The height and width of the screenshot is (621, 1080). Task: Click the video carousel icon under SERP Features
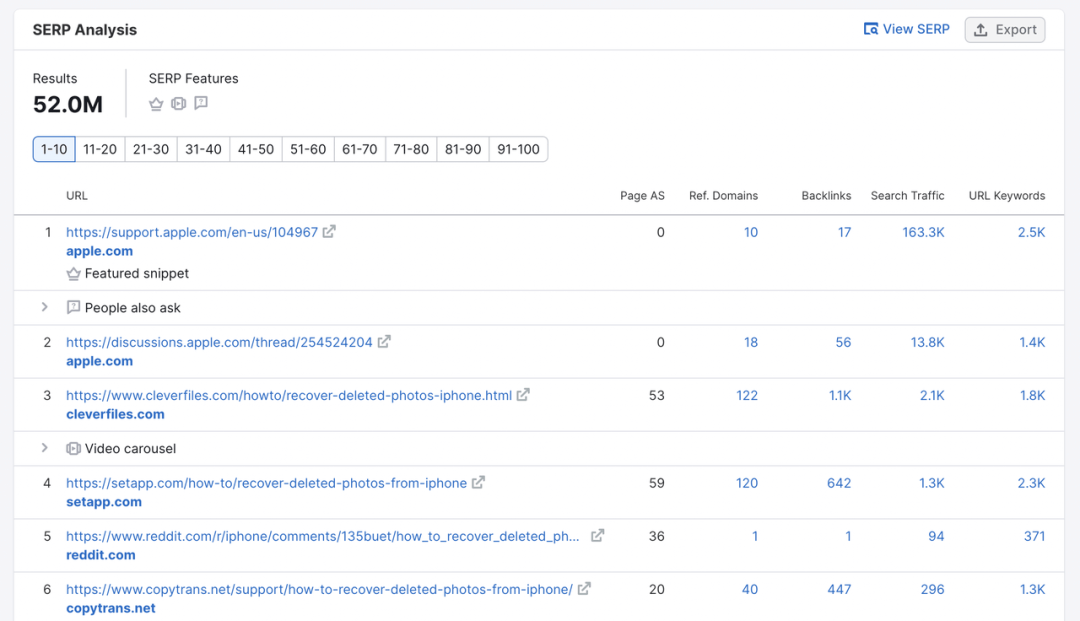point(179,103)
